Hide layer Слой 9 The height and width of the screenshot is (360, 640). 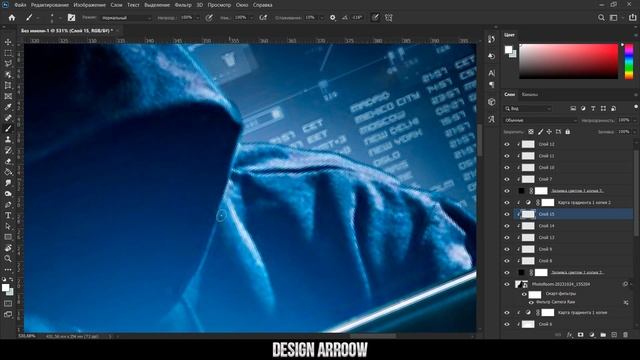point(507,249)
